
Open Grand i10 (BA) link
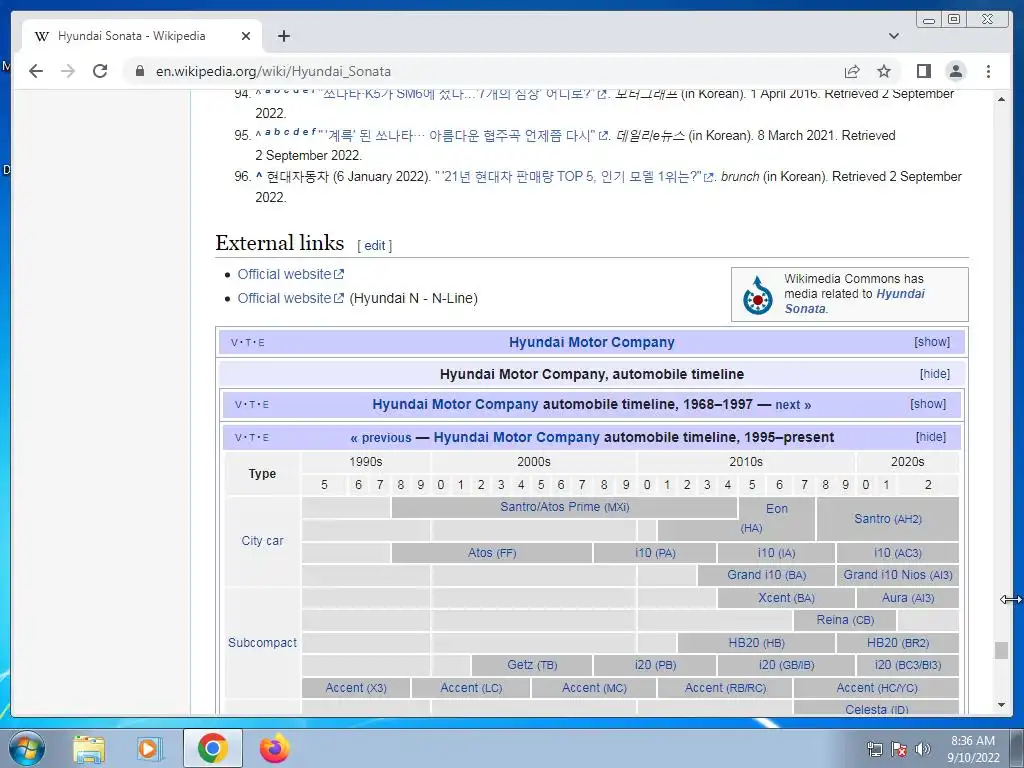point(767,575)
